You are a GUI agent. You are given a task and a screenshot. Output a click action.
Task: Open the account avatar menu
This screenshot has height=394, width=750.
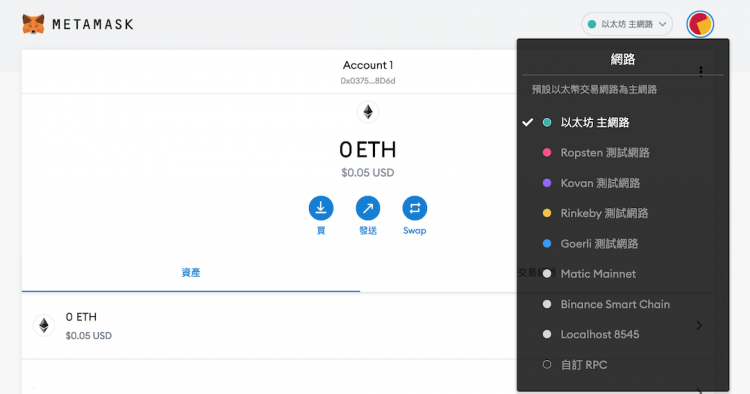[x=700, y=24]
